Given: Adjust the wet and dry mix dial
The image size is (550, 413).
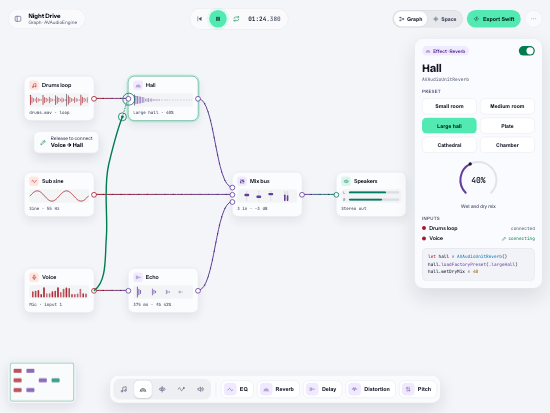Looking at the screenshot, I should (478, 180).
